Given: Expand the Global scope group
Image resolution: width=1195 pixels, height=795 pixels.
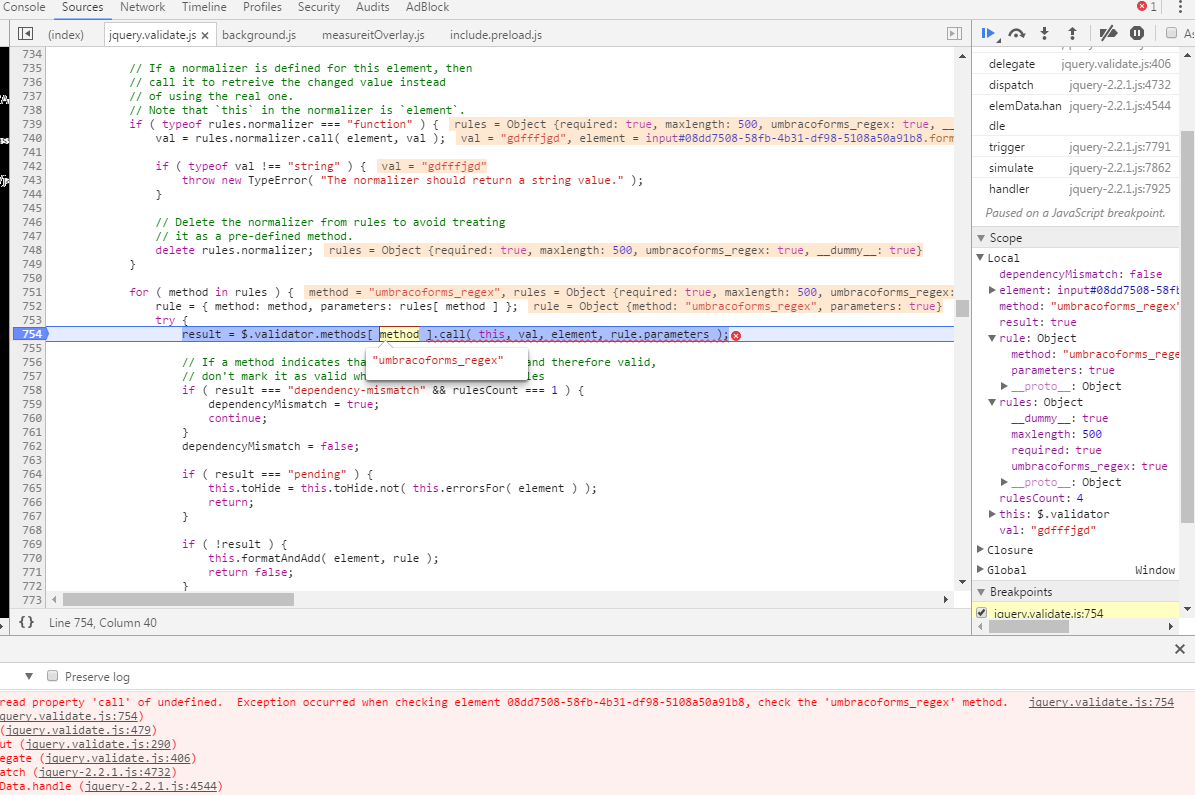Looking at the screenshot, I should click(x=981, y=569).
